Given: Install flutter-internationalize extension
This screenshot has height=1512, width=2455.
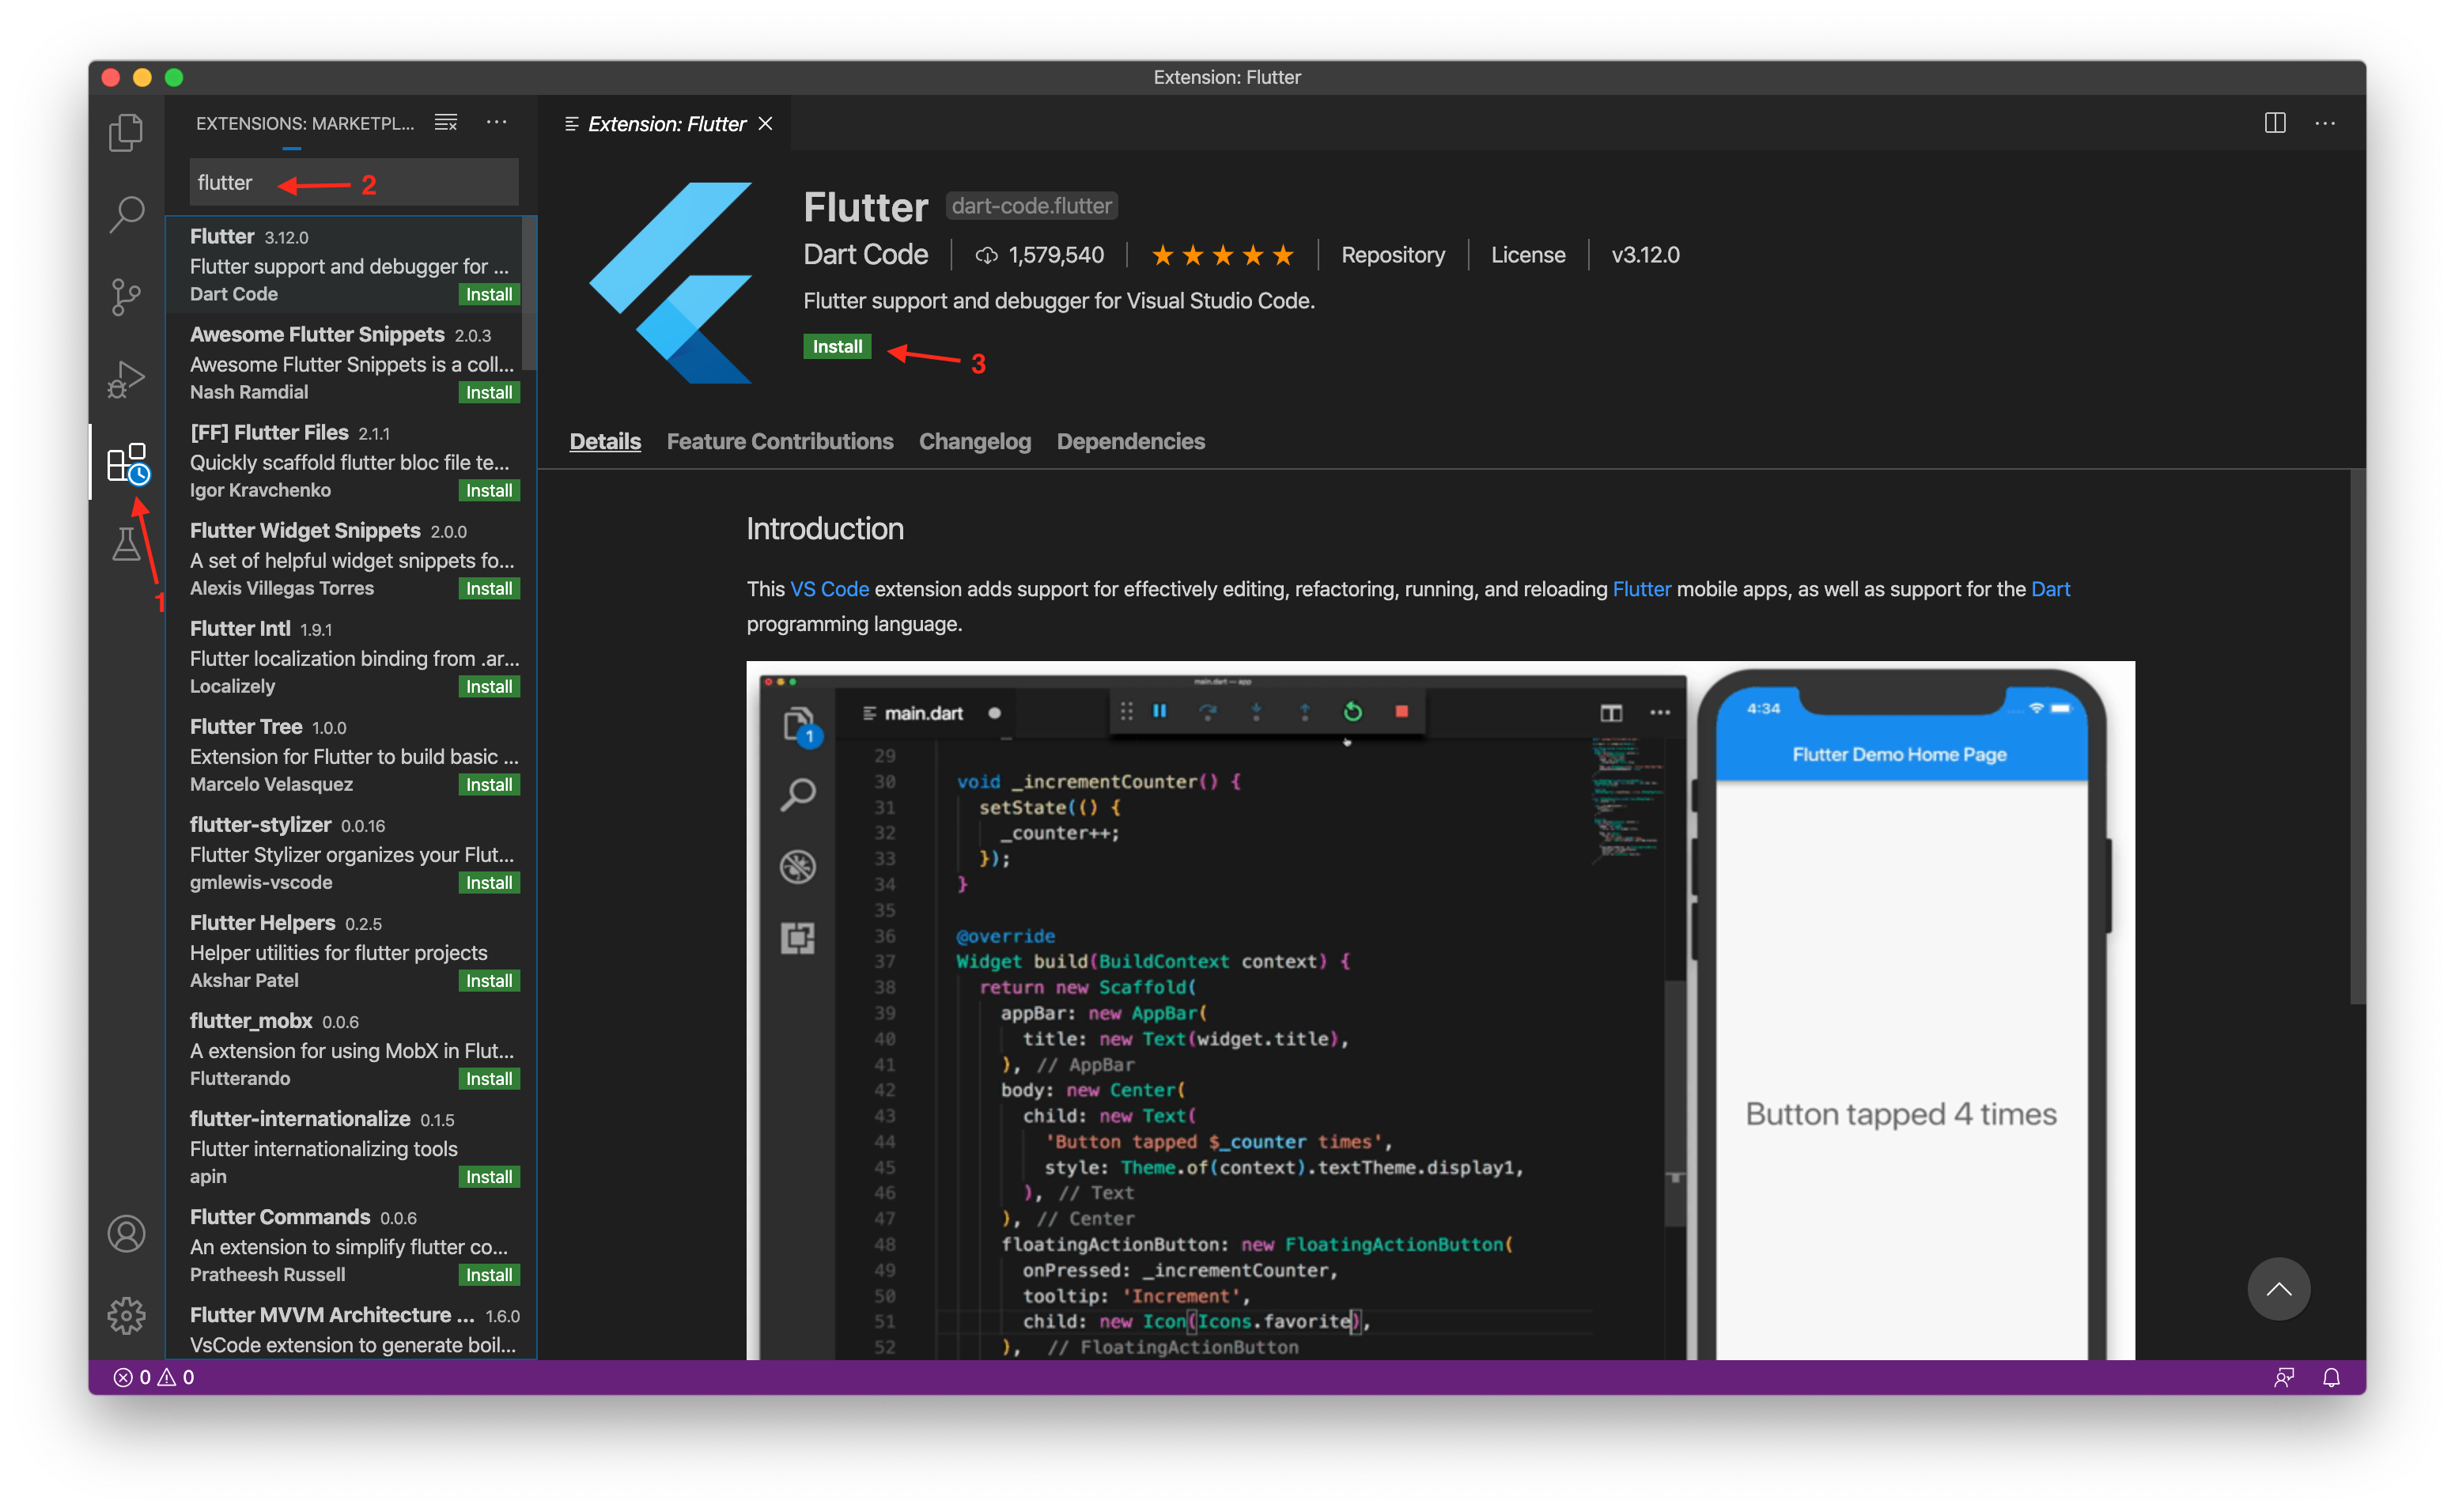Looking at the screenshot, I should [489, 1176].
